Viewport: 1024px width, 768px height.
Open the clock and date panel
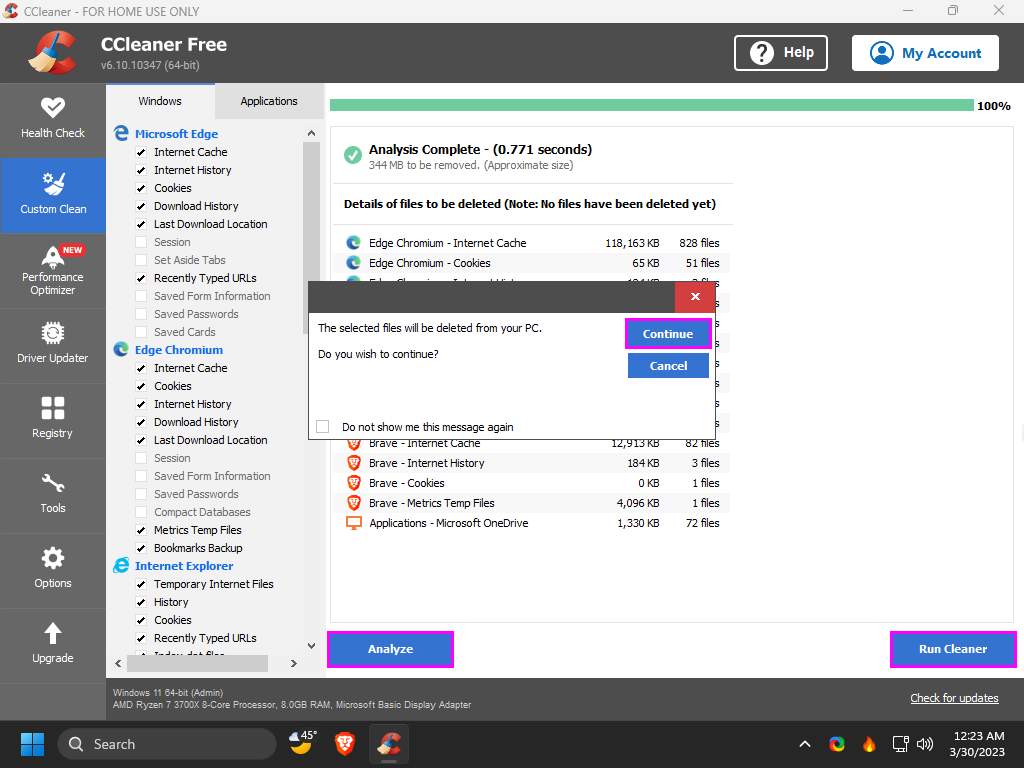pyautogui.click(x=977, y=744)
